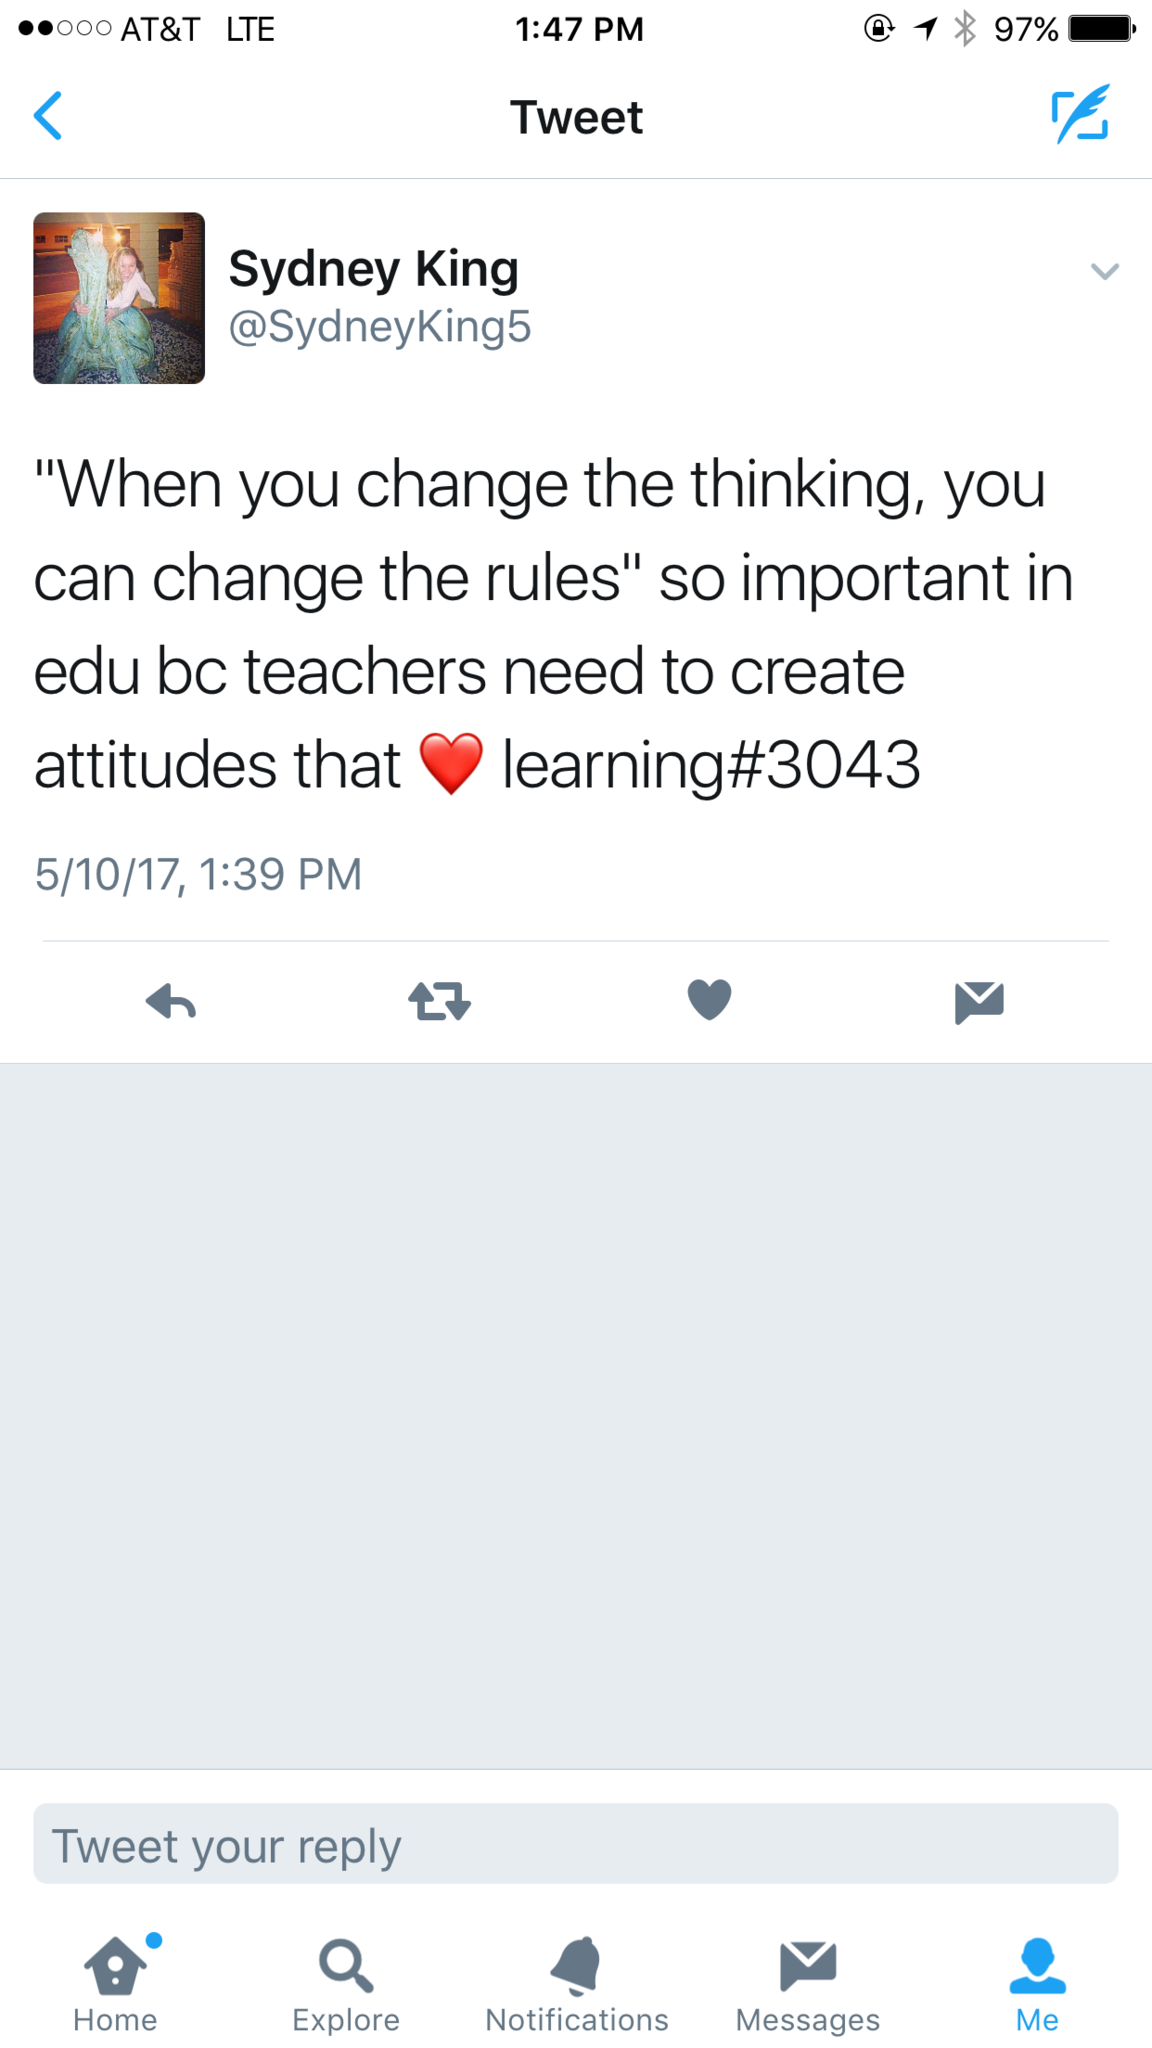Reply to Sydney King's tweet
Viewport: 1152px width, 2048px height.
171,1001
